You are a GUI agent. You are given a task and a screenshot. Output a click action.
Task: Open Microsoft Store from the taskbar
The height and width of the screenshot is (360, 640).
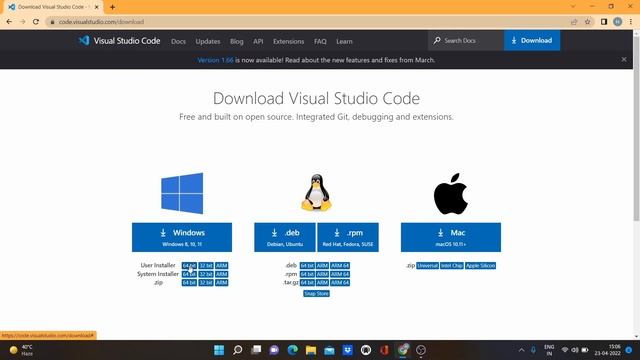329,350
